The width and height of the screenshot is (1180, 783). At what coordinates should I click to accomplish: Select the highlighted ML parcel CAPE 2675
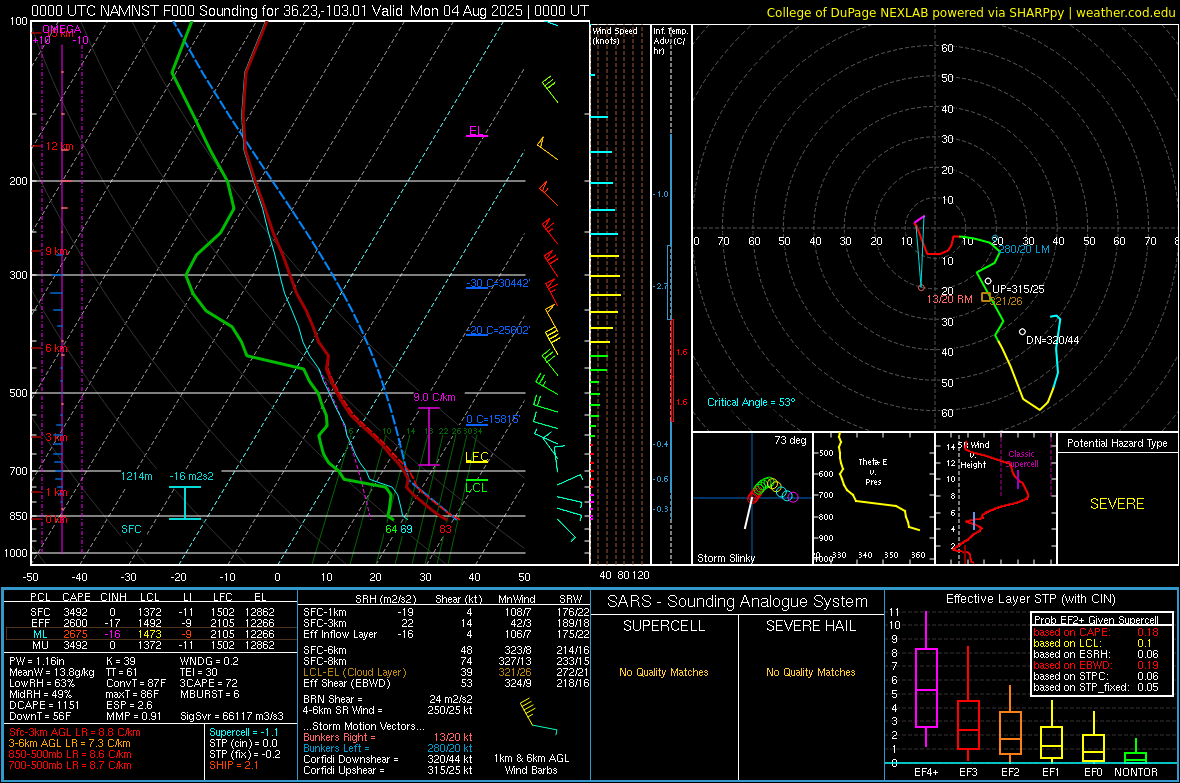click(x=75, y=634)
